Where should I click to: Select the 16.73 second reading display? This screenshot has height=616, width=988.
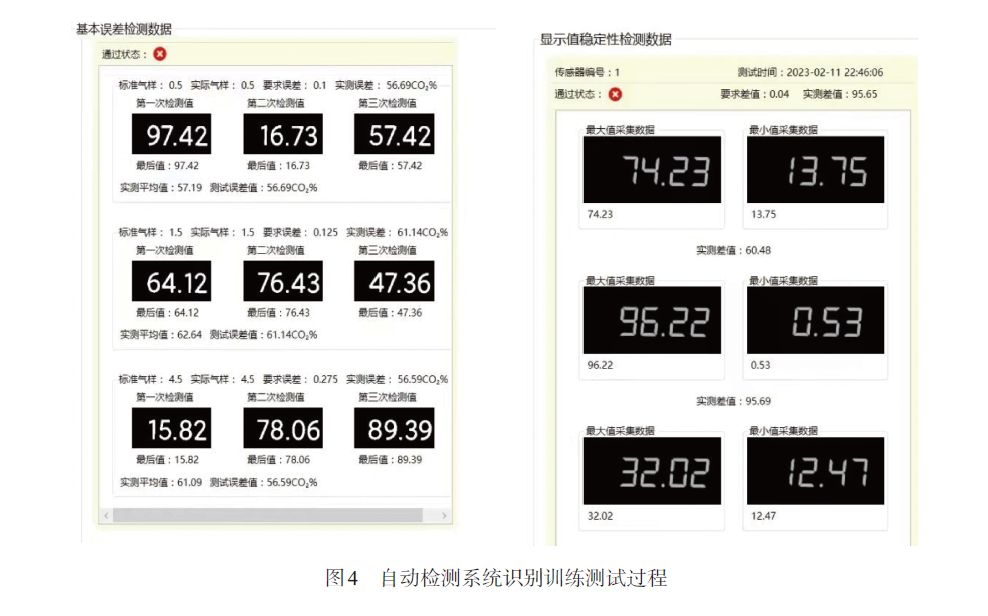283,134
